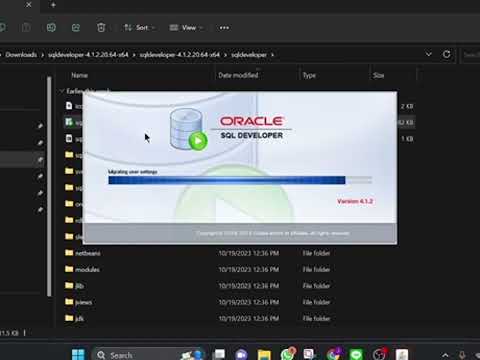Click the jdk folder icon
480x360 pixels.
(x=69, y=318)
